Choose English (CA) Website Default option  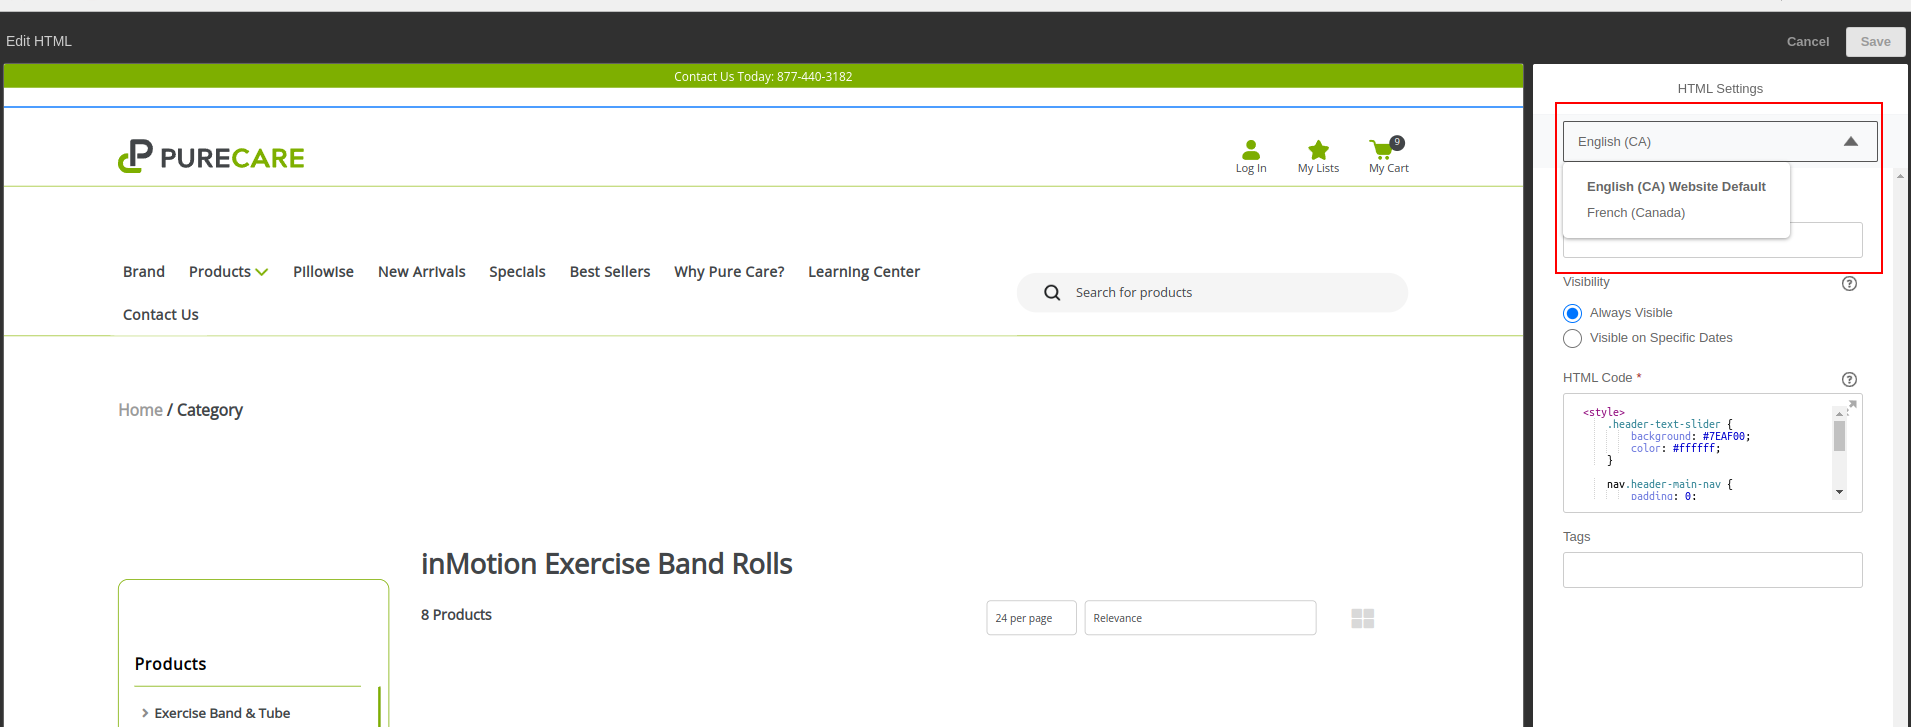(x=1675, y=187)
